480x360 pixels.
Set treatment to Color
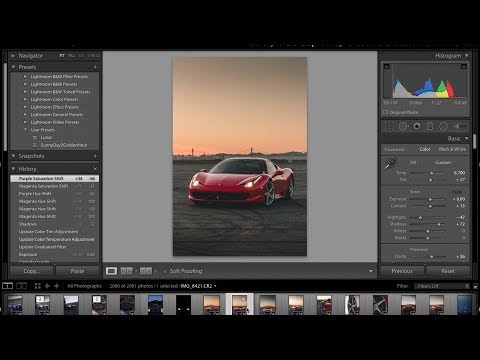click(x=425, y=149)
